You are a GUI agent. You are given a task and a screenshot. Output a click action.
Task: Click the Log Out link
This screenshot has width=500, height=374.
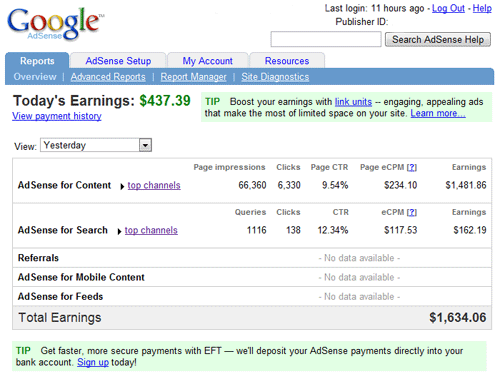(x=448, y=8)
